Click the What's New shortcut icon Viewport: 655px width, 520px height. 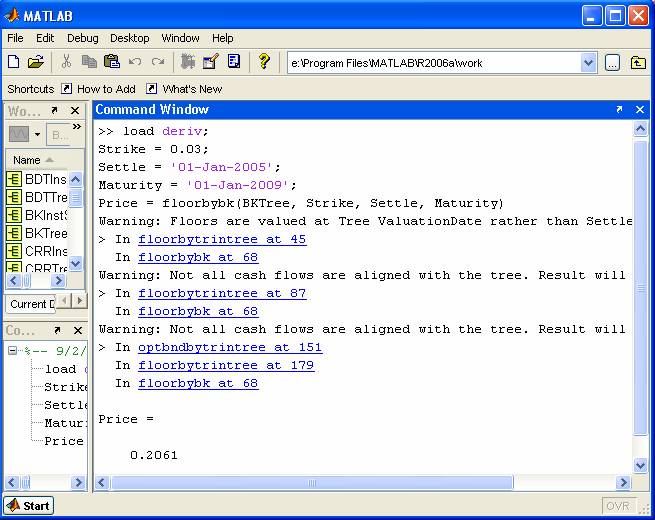click(152, 89)
